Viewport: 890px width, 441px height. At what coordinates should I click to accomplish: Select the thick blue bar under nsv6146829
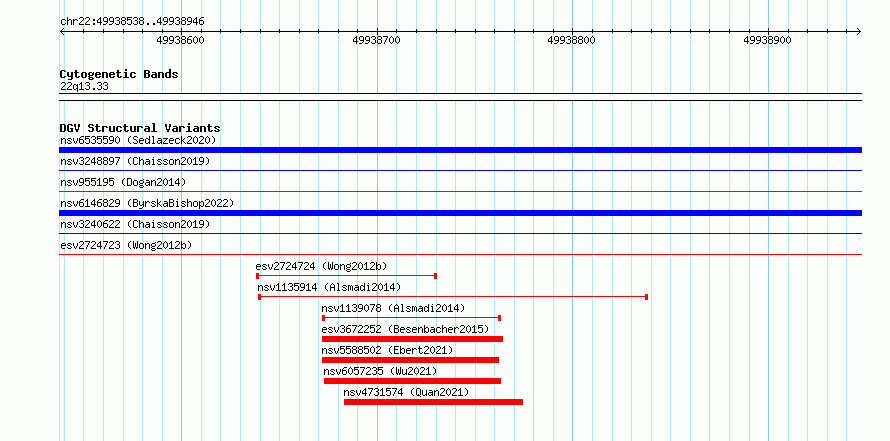[460, 213]
